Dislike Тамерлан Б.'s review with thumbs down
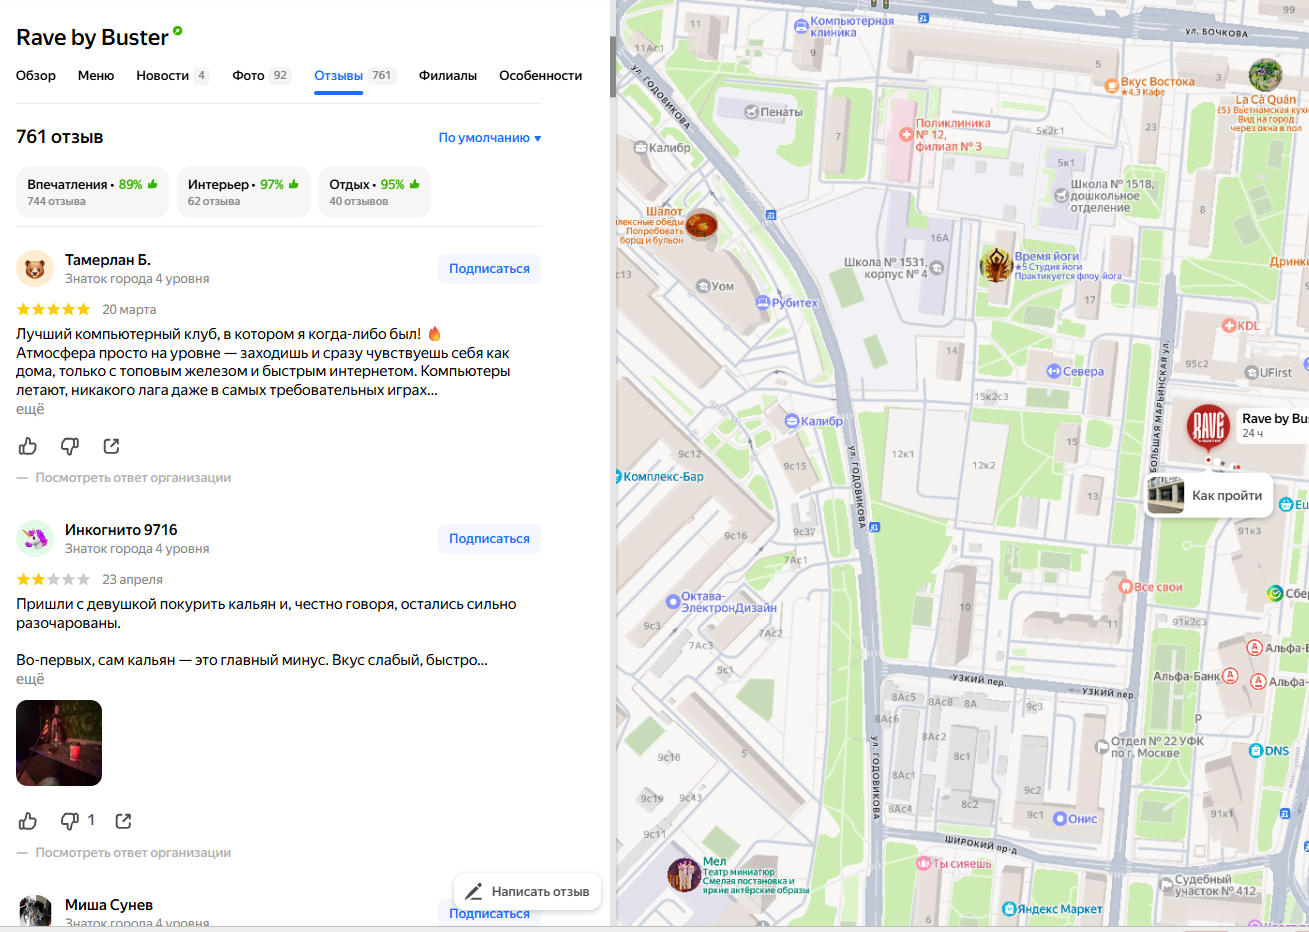Image resolution: width=1309 pixels, height=932 pixels. pos(70,446)
